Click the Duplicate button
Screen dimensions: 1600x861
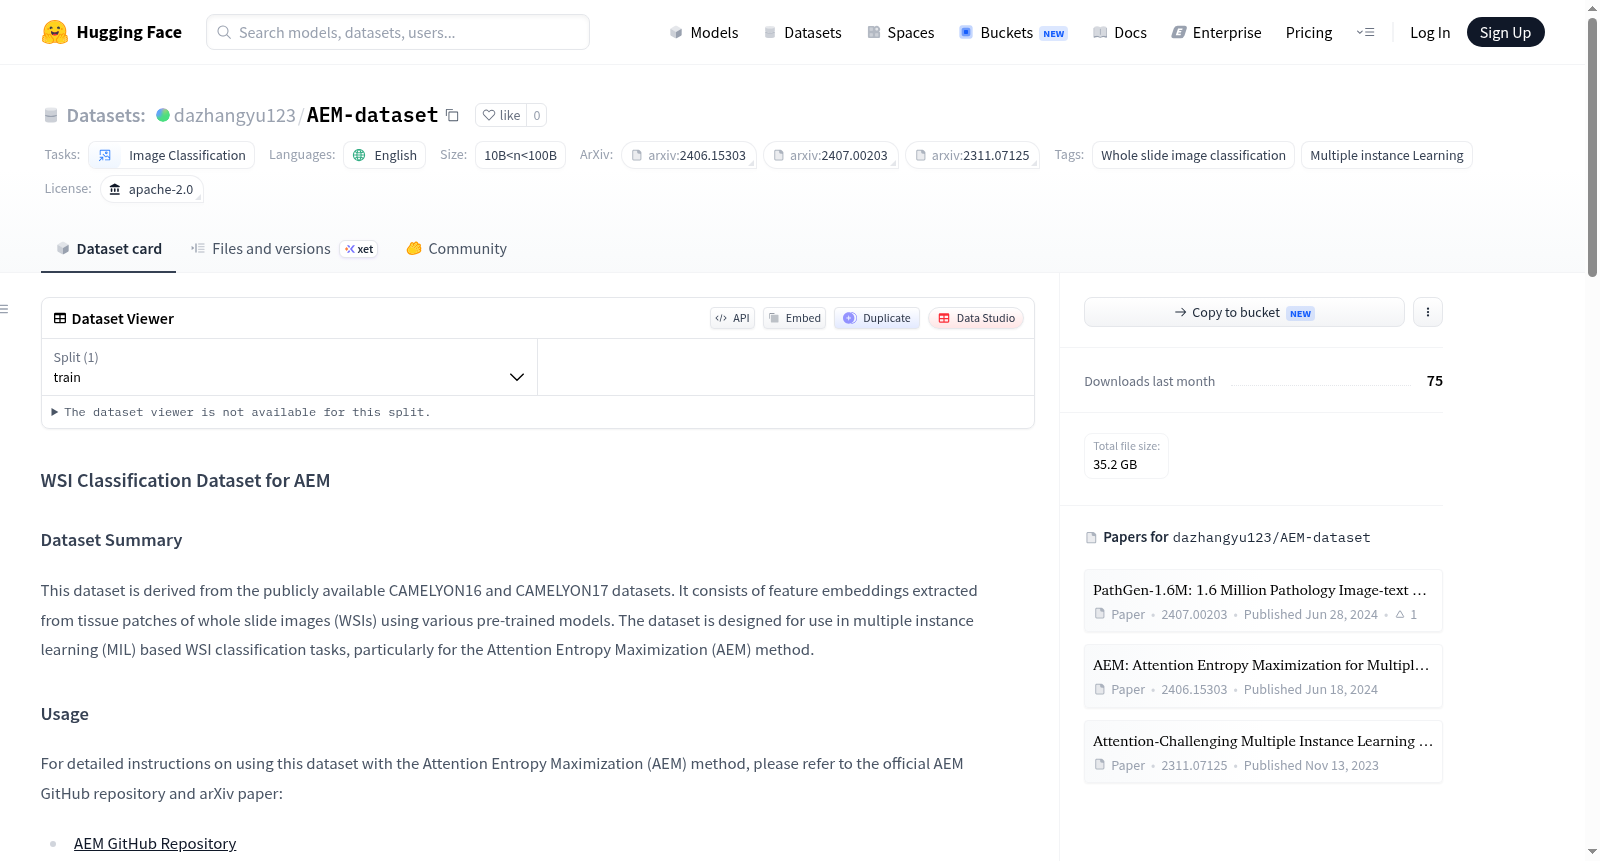point(877,318)
